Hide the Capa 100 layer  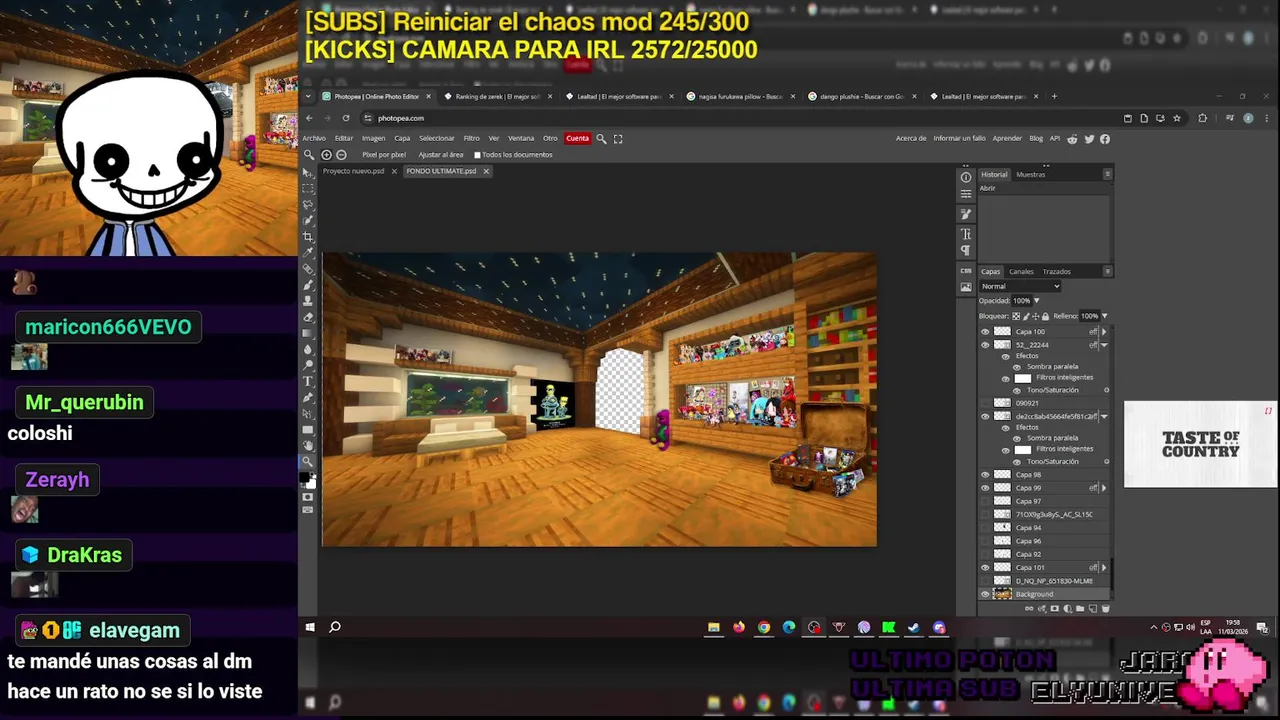pyautogui.click(x=985, y=331)
